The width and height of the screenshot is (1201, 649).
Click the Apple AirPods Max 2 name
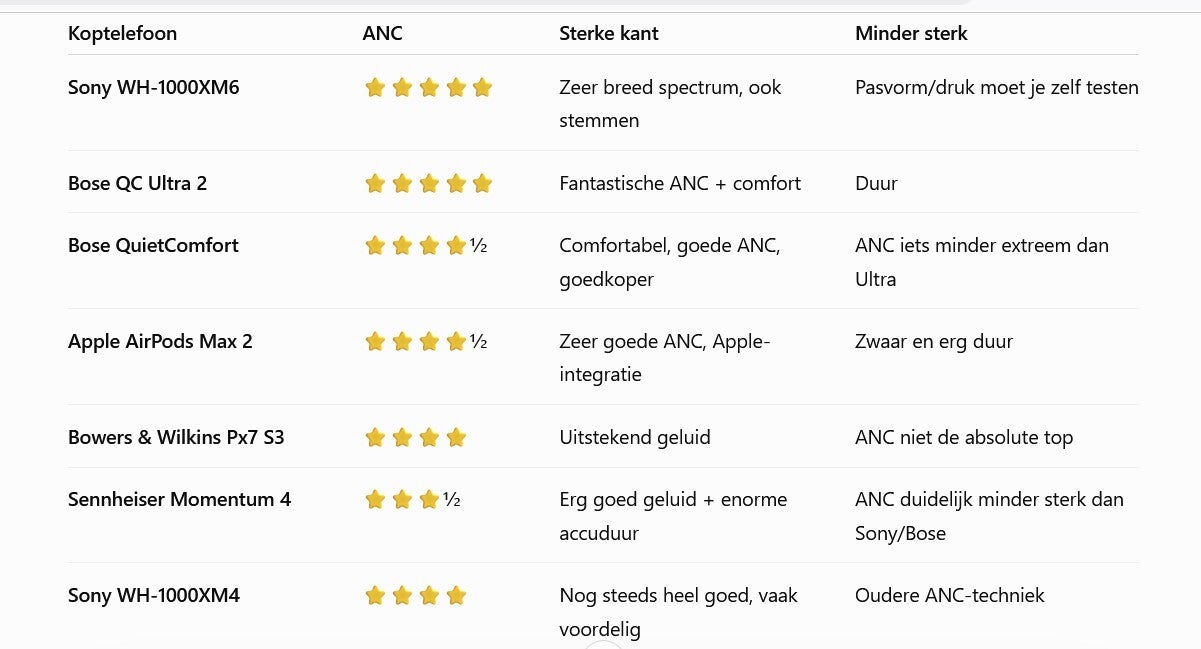pos(160,342)
